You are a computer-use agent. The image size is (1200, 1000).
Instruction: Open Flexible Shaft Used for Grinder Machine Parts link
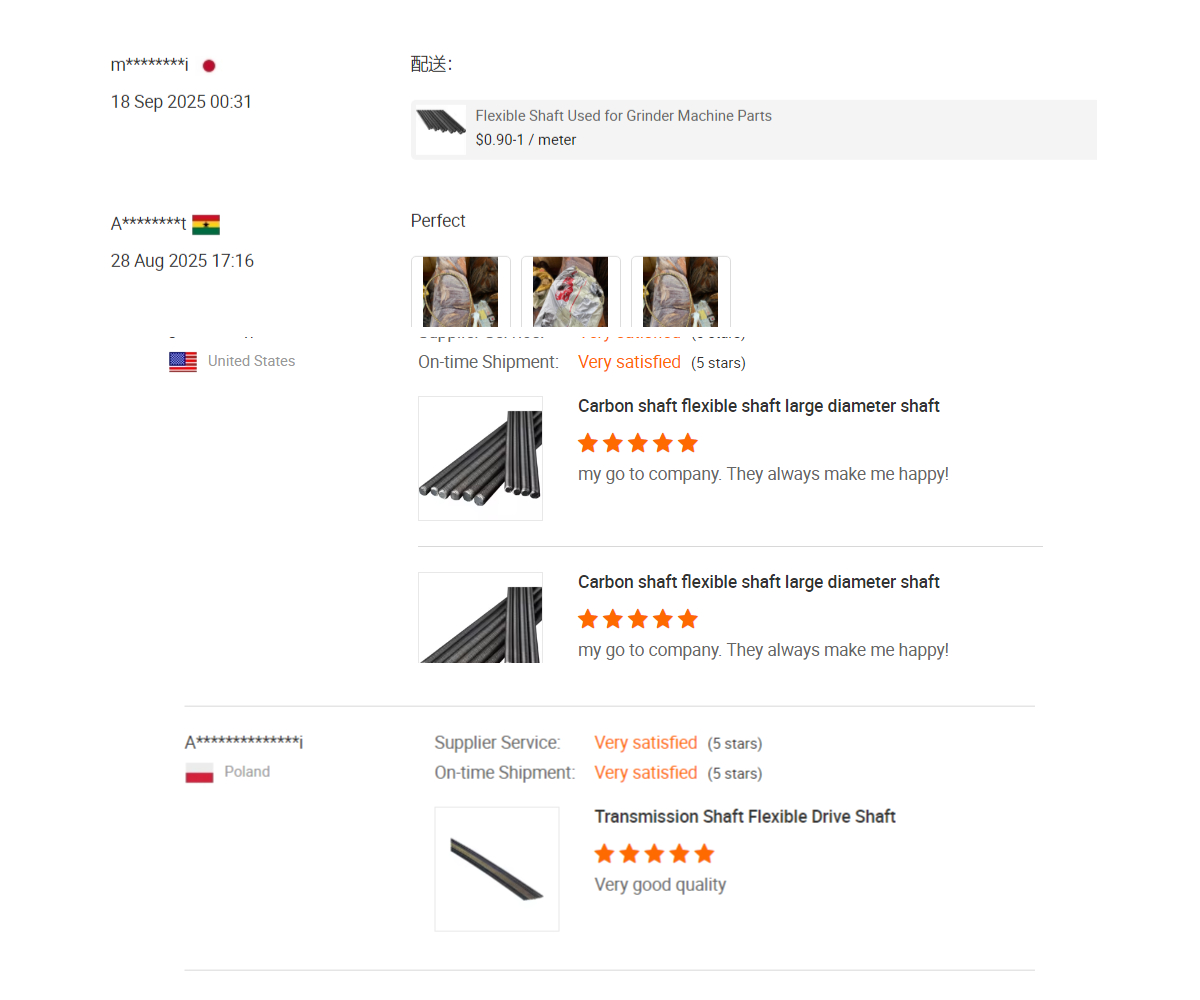pyautogui.click(x=623, y=116)
